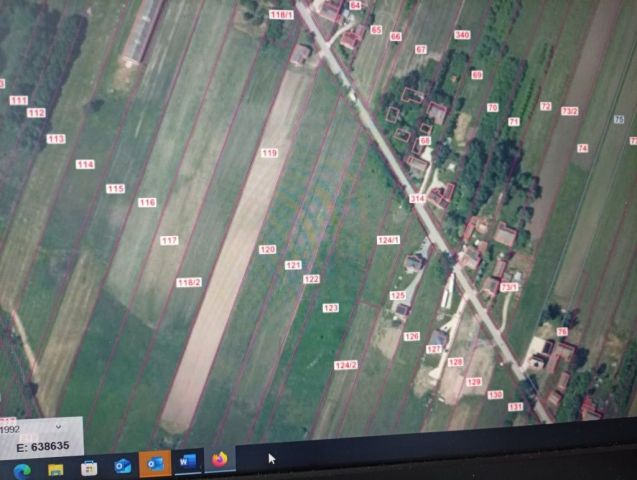This screenshot has height=480, width=637.
Task: Pick parcel label 71
Action: [x=514, y=122]
